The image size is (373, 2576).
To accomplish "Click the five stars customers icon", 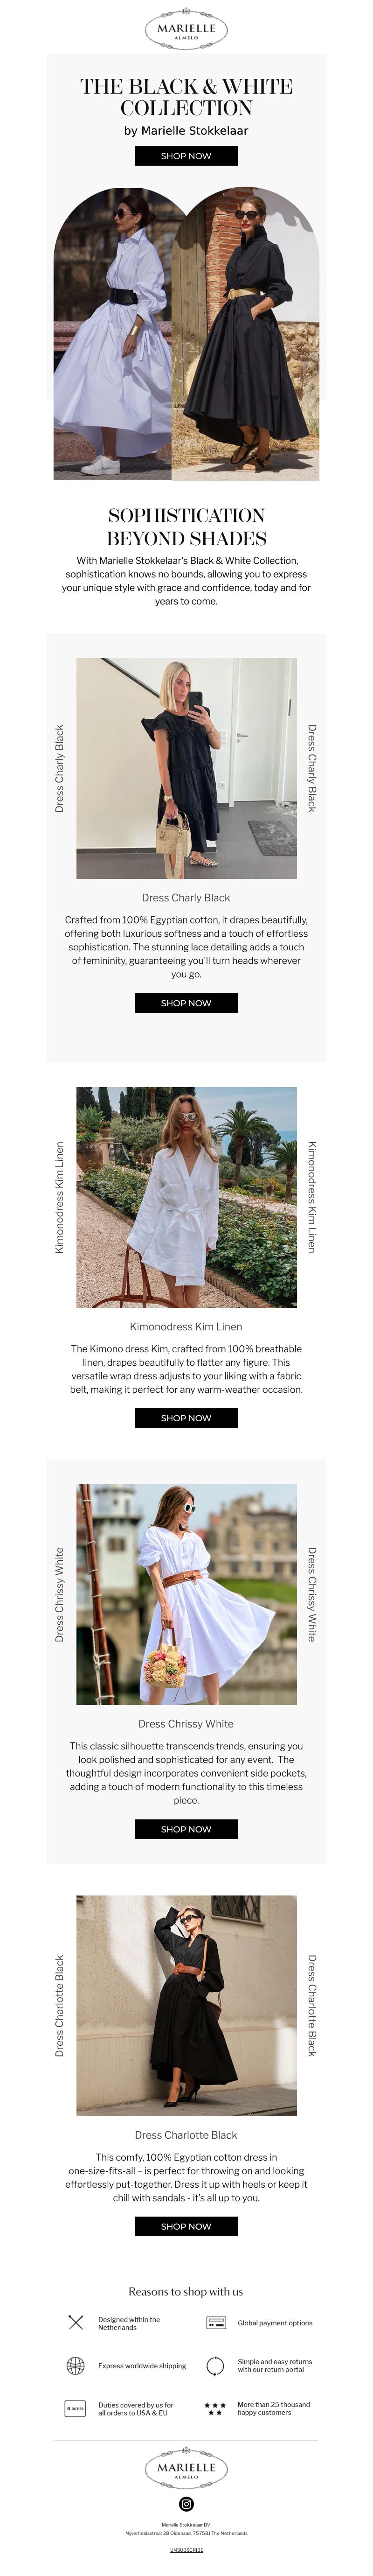I will [x=215, y=2409].
